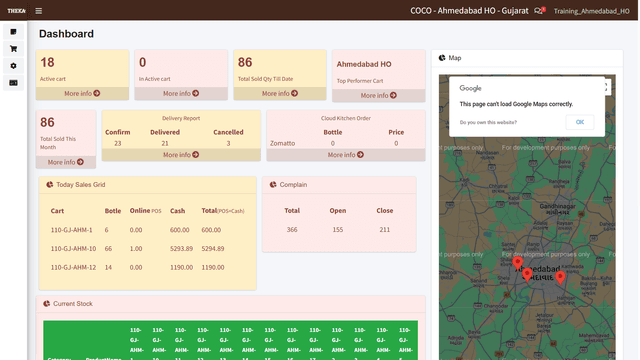Click 'Do you own this website?' link
The image size is (640, 360).
(488, 122)
